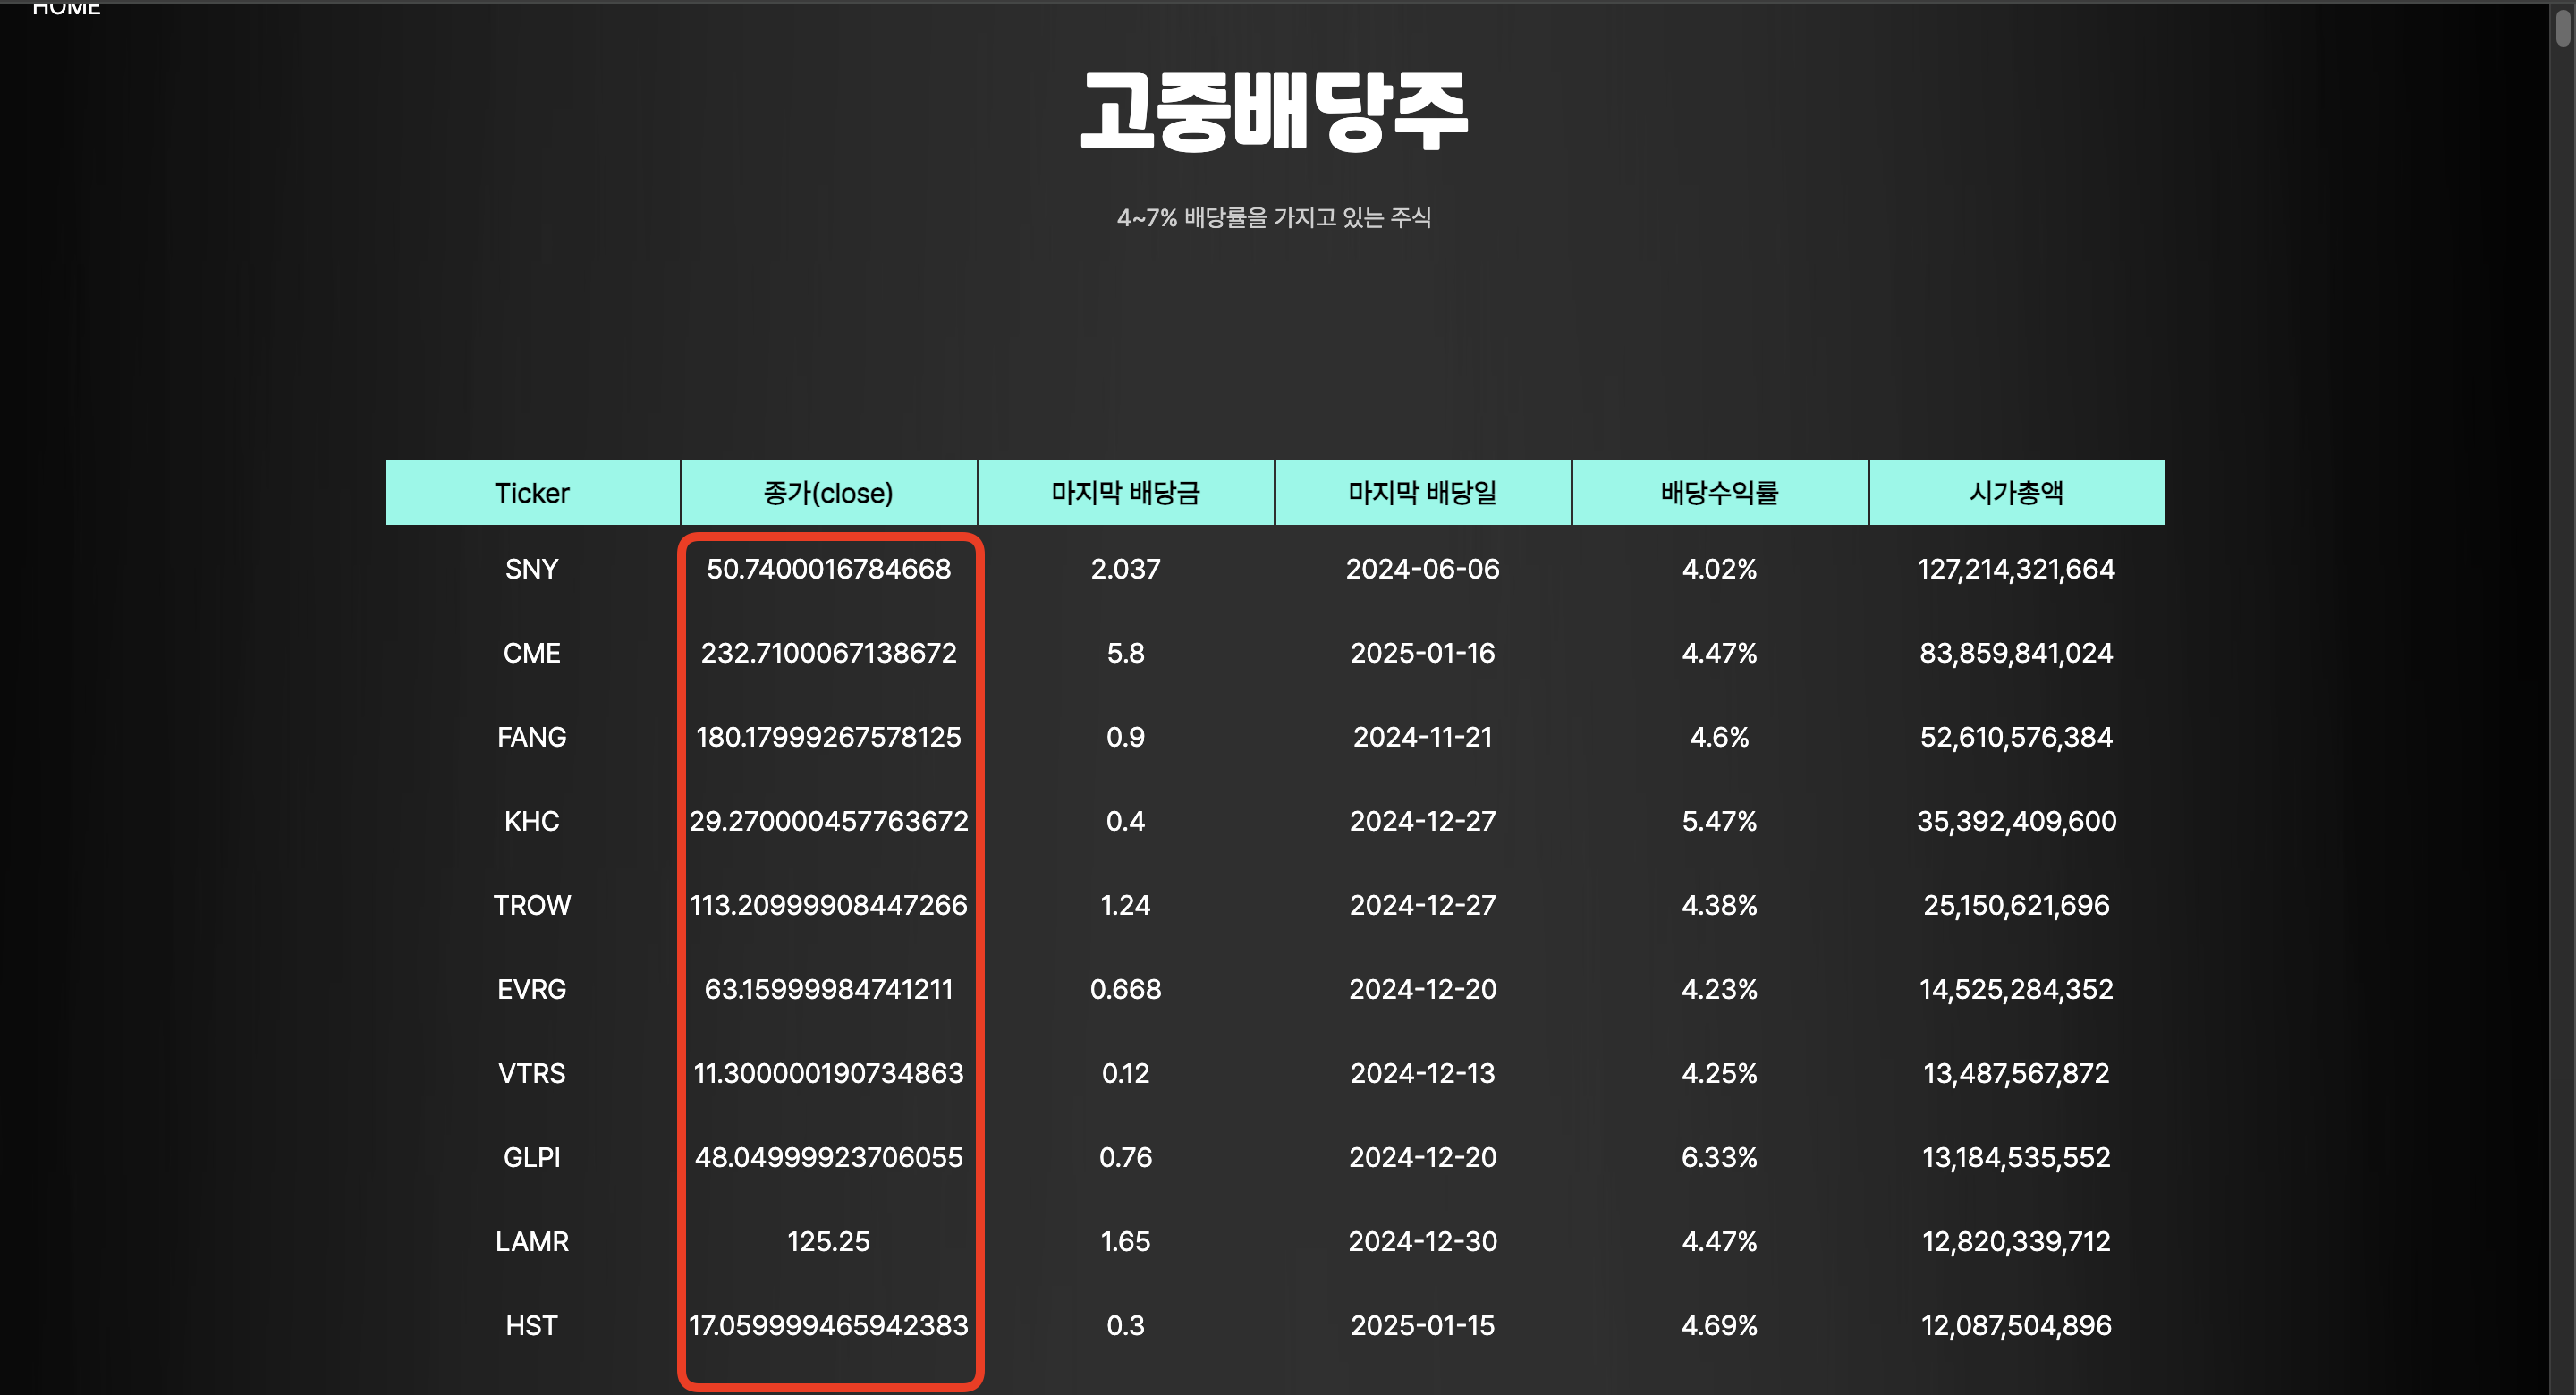
Task: Select the LAMR ticker cell
Action: 532,1241
